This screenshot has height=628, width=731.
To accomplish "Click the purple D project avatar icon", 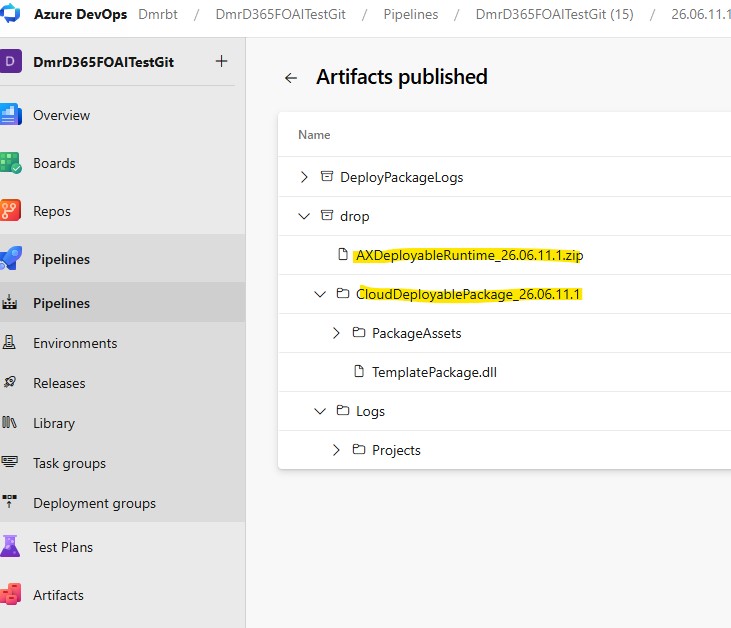I will (10, 61).
